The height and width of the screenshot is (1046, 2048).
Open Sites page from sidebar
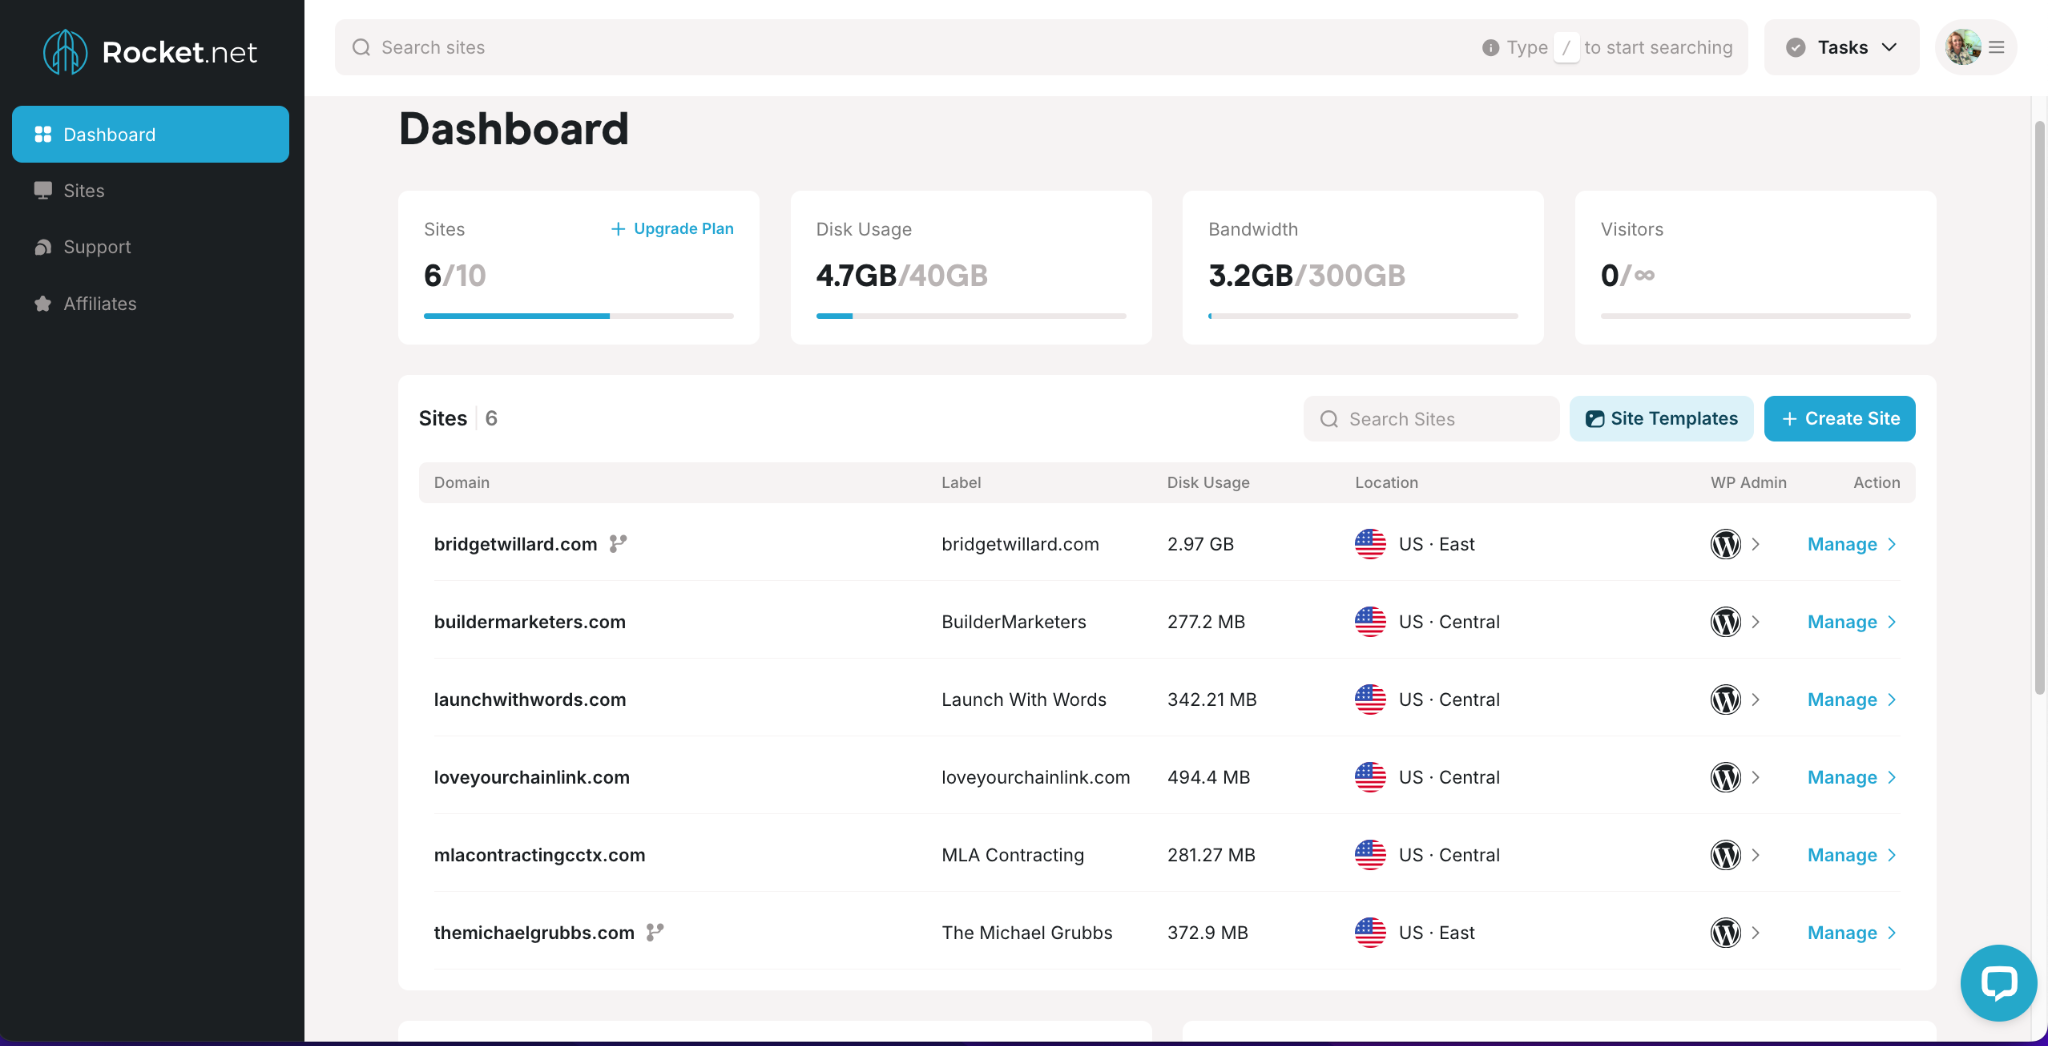150,190
